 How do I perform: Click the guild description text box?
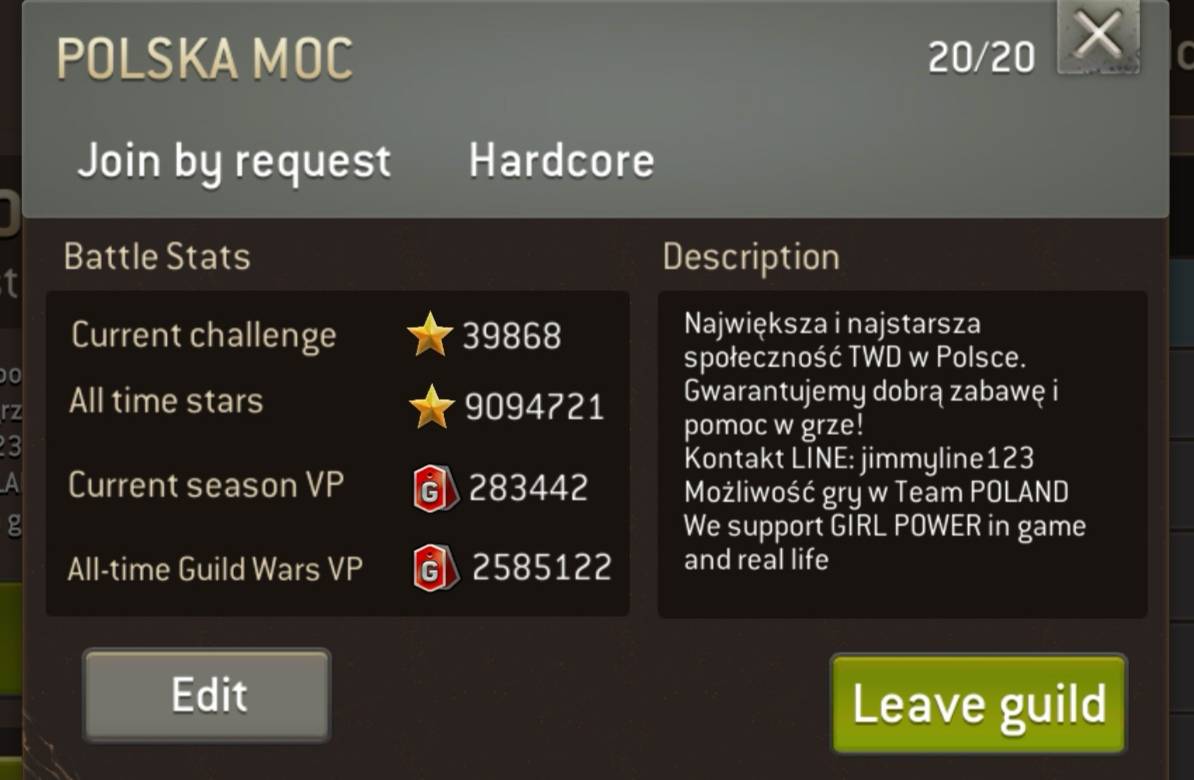tap(902, 454)
